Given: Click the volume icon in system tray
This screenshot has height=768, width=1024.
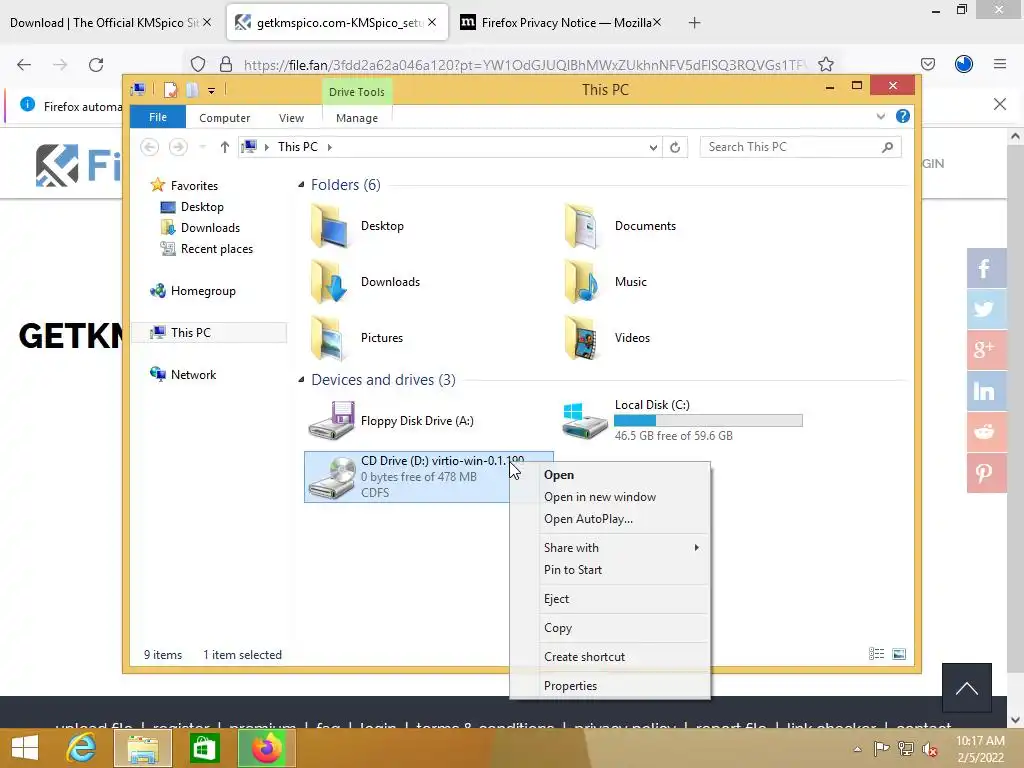Looking at the screenshot, I should (929, 748).
